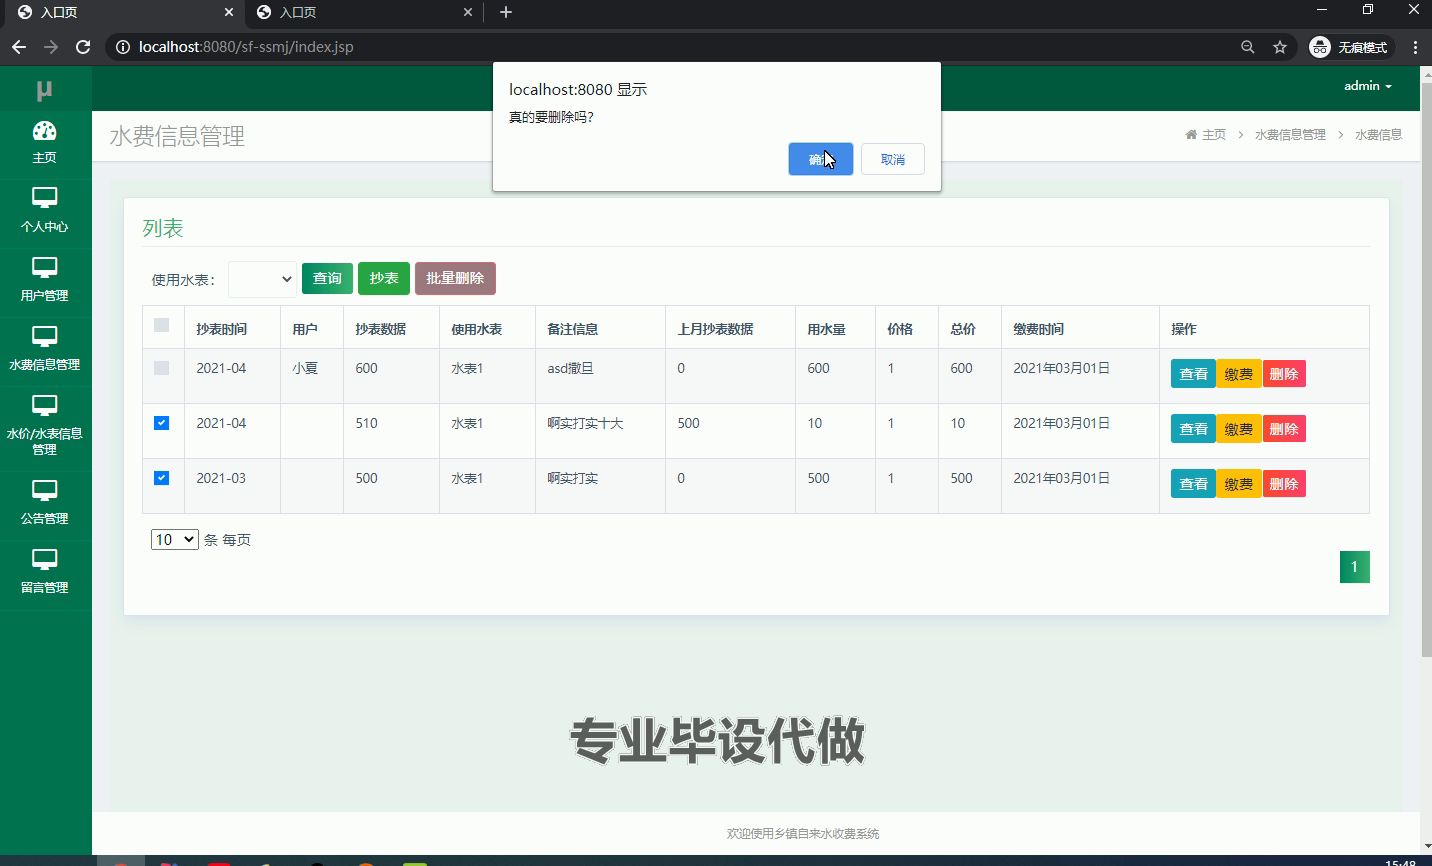Image resolution: width=1432 pixels, height=866 pixels.
Task: Click the 无痕模式 incognito icon
Action: coord(1350,47)
